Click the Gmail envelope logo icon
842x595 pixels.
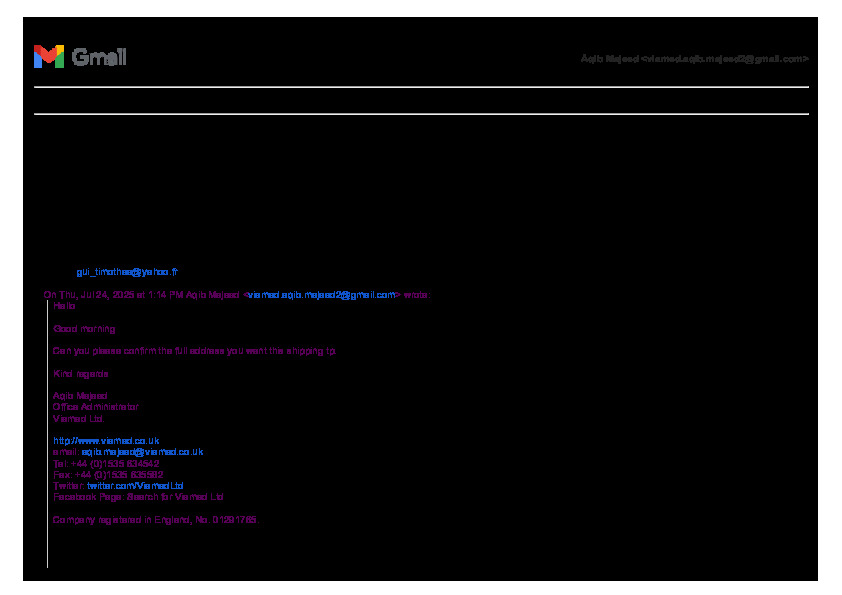click(x=48, y=57)
